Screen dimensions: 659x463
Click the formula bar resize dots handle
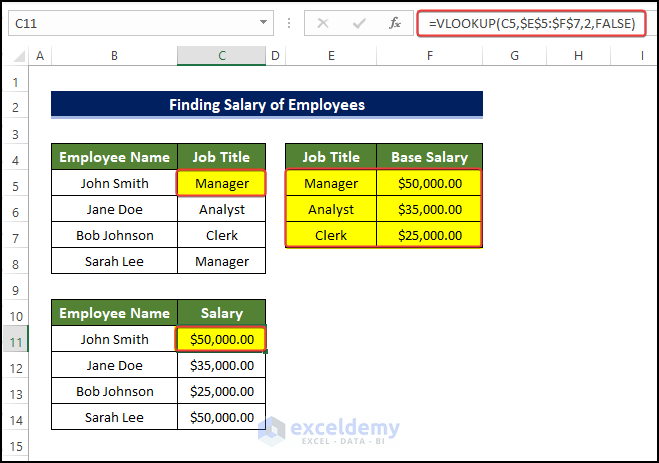[289, 23]
